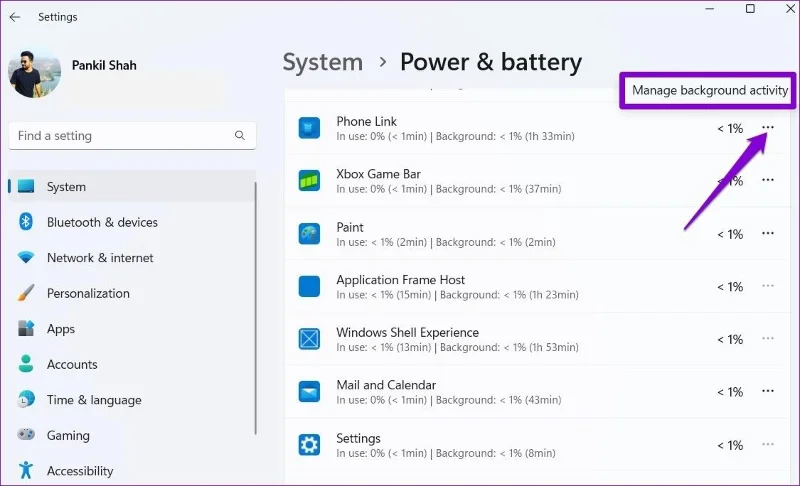This screenshot has height=486, width=800.
Task: Click the Bluetooth icon in sidebar
Action: click(26, 222)
